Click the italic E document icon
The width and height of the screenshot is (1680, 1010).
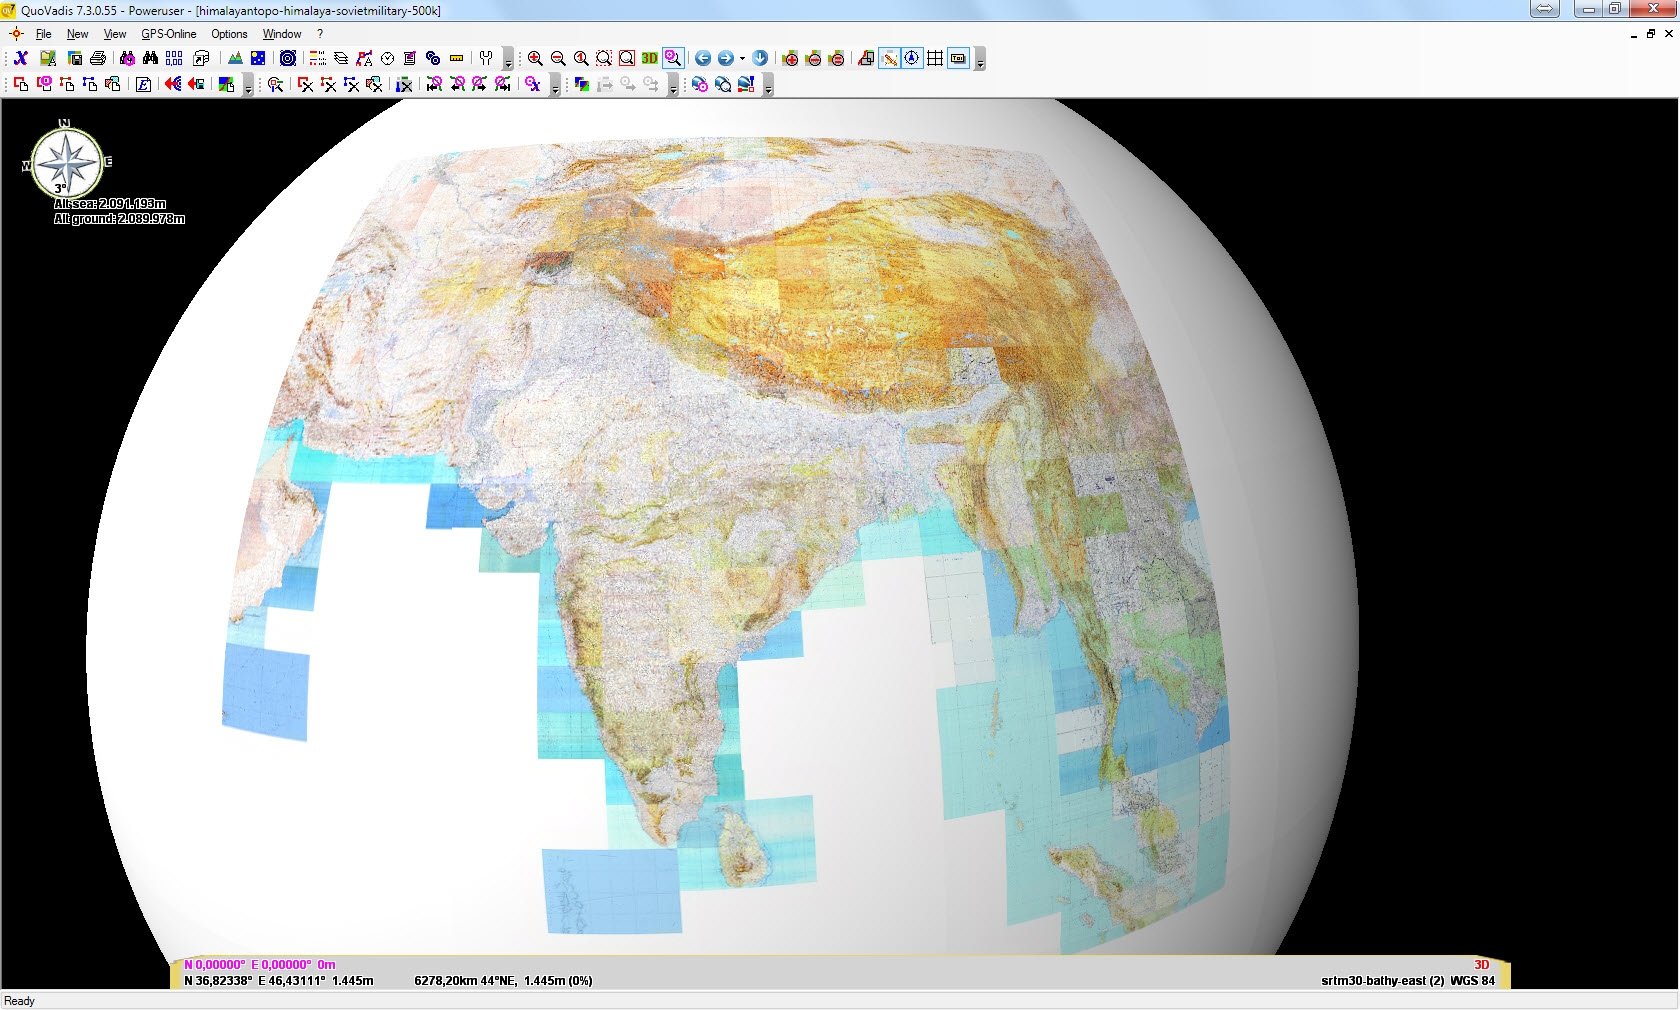pos(143,84)
